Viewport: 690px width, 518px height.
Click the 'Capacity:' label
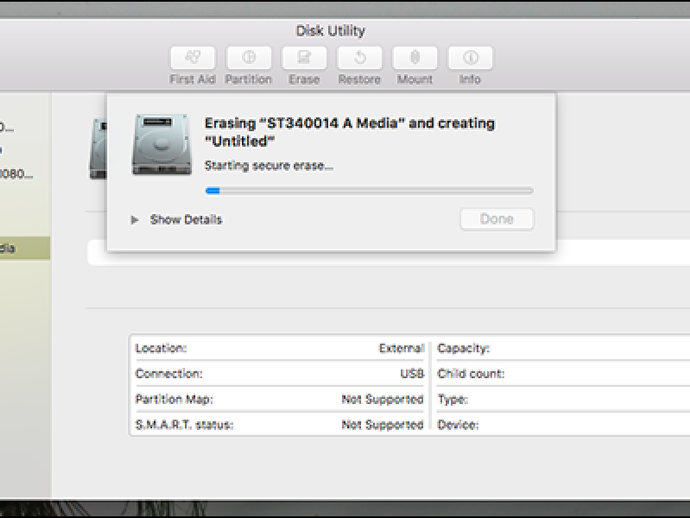(463, 348)
